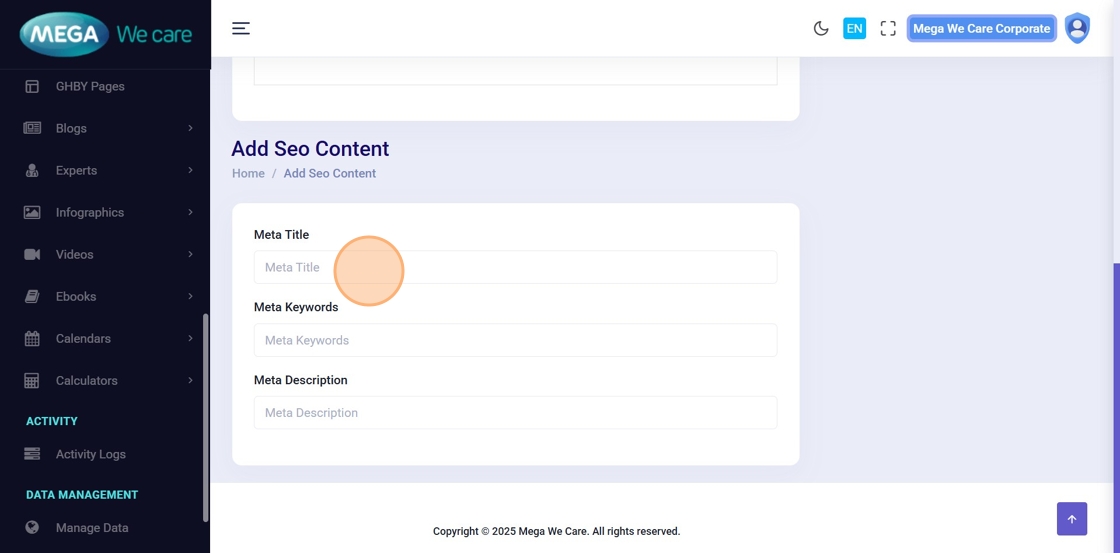Viewport: 1120px width, 553px height.
Task: Toggle dark mode with moon icon
Action: (x=821, y=28)
